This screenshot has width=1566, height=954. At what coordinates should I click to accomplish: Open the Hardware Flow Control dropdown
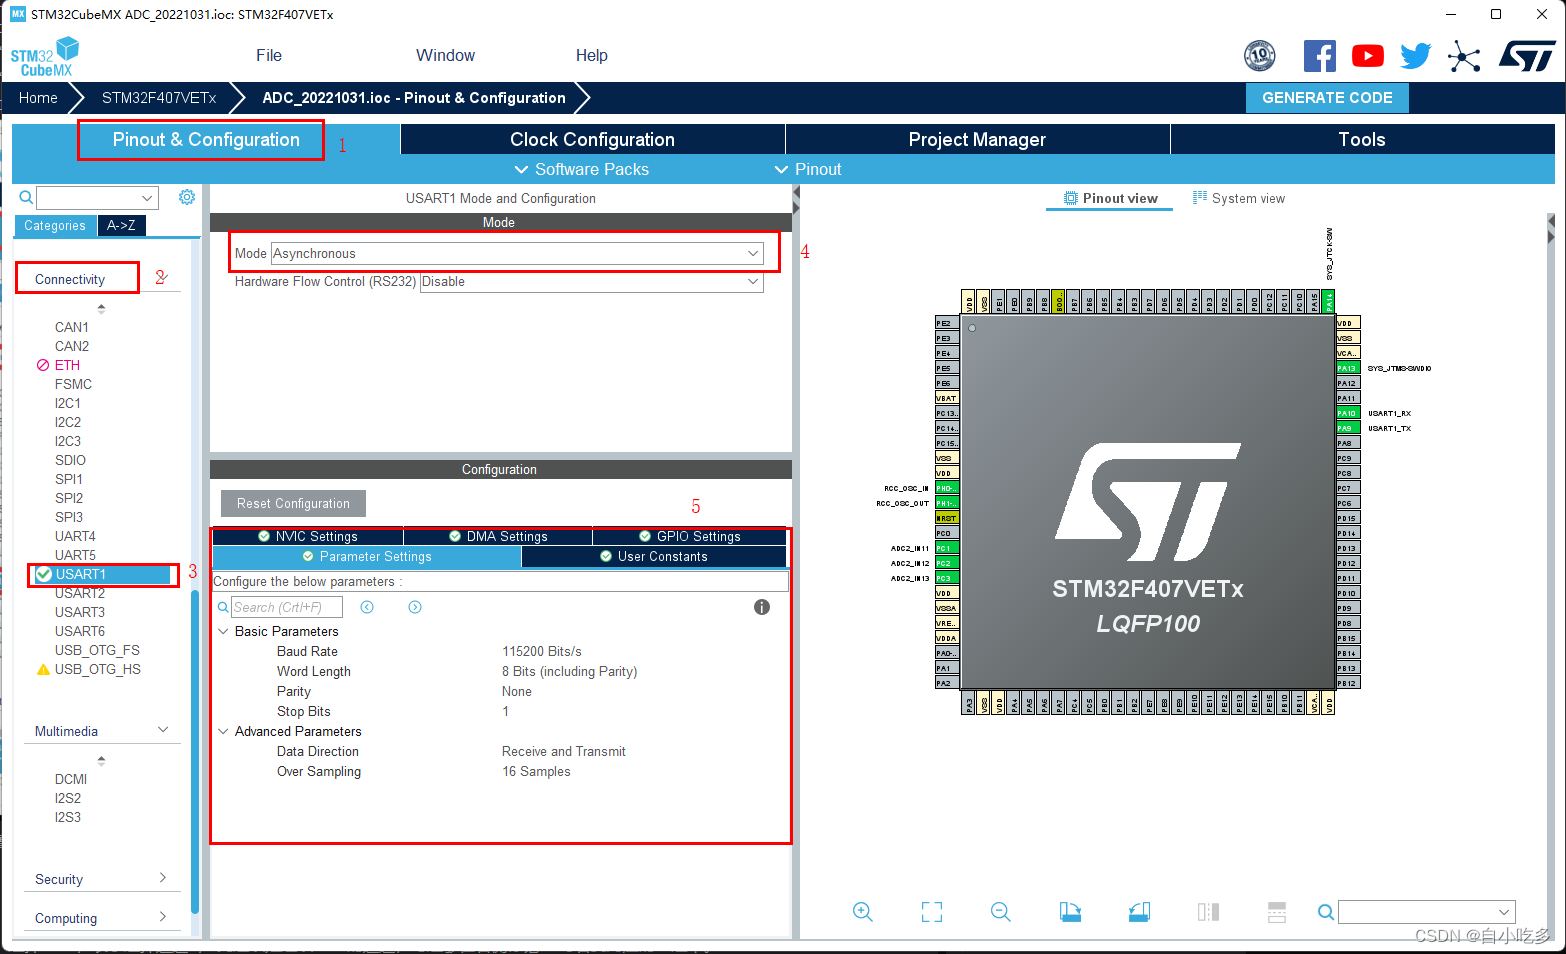click(591, 282)
